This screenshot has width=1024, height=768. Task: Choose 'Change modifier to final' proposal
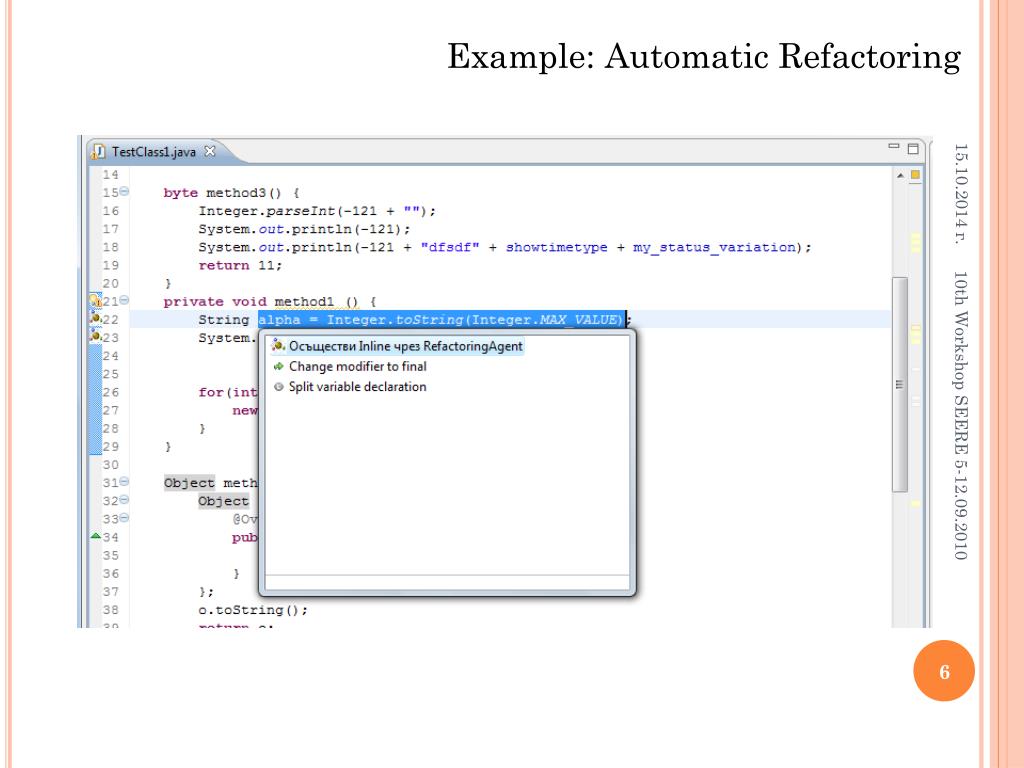point(350,366)
